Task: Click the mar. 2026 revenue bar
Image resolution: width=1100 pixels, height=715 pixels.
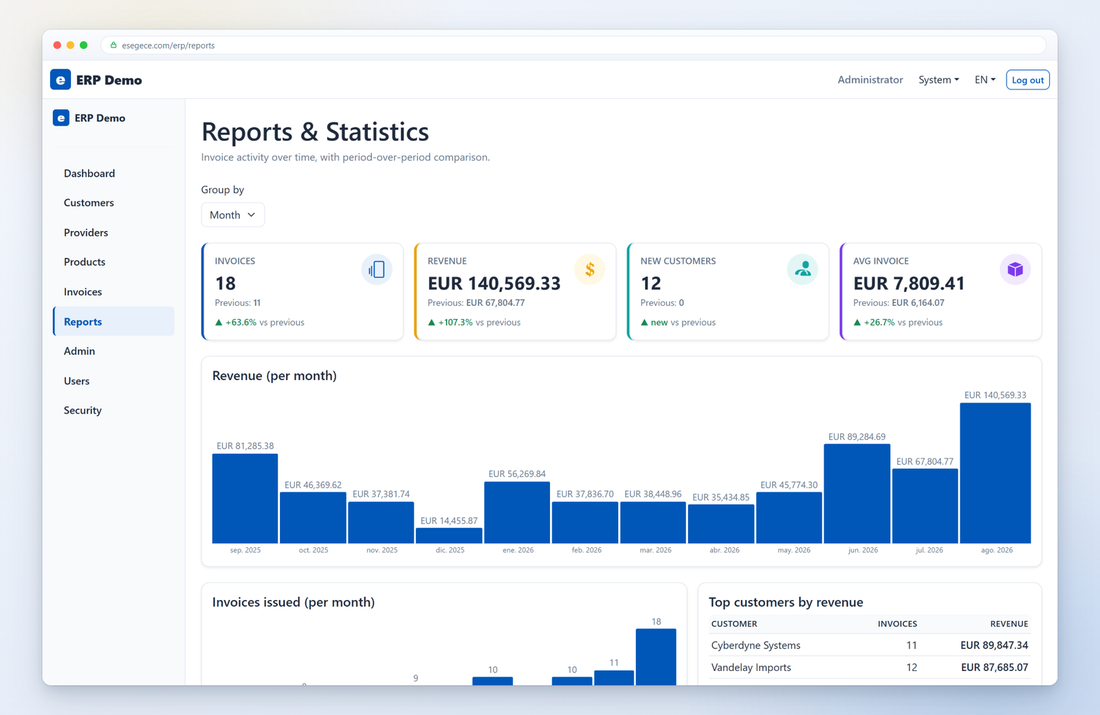Action: (x=653, y=522)
